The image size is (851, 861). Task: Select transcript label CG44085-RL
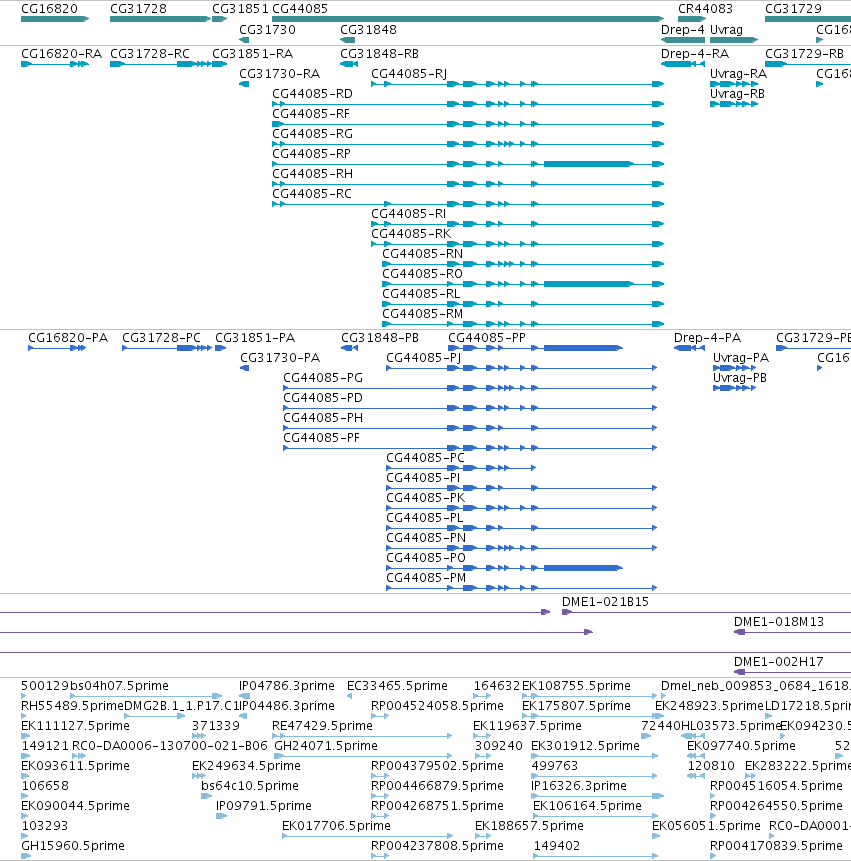[421, 294]
